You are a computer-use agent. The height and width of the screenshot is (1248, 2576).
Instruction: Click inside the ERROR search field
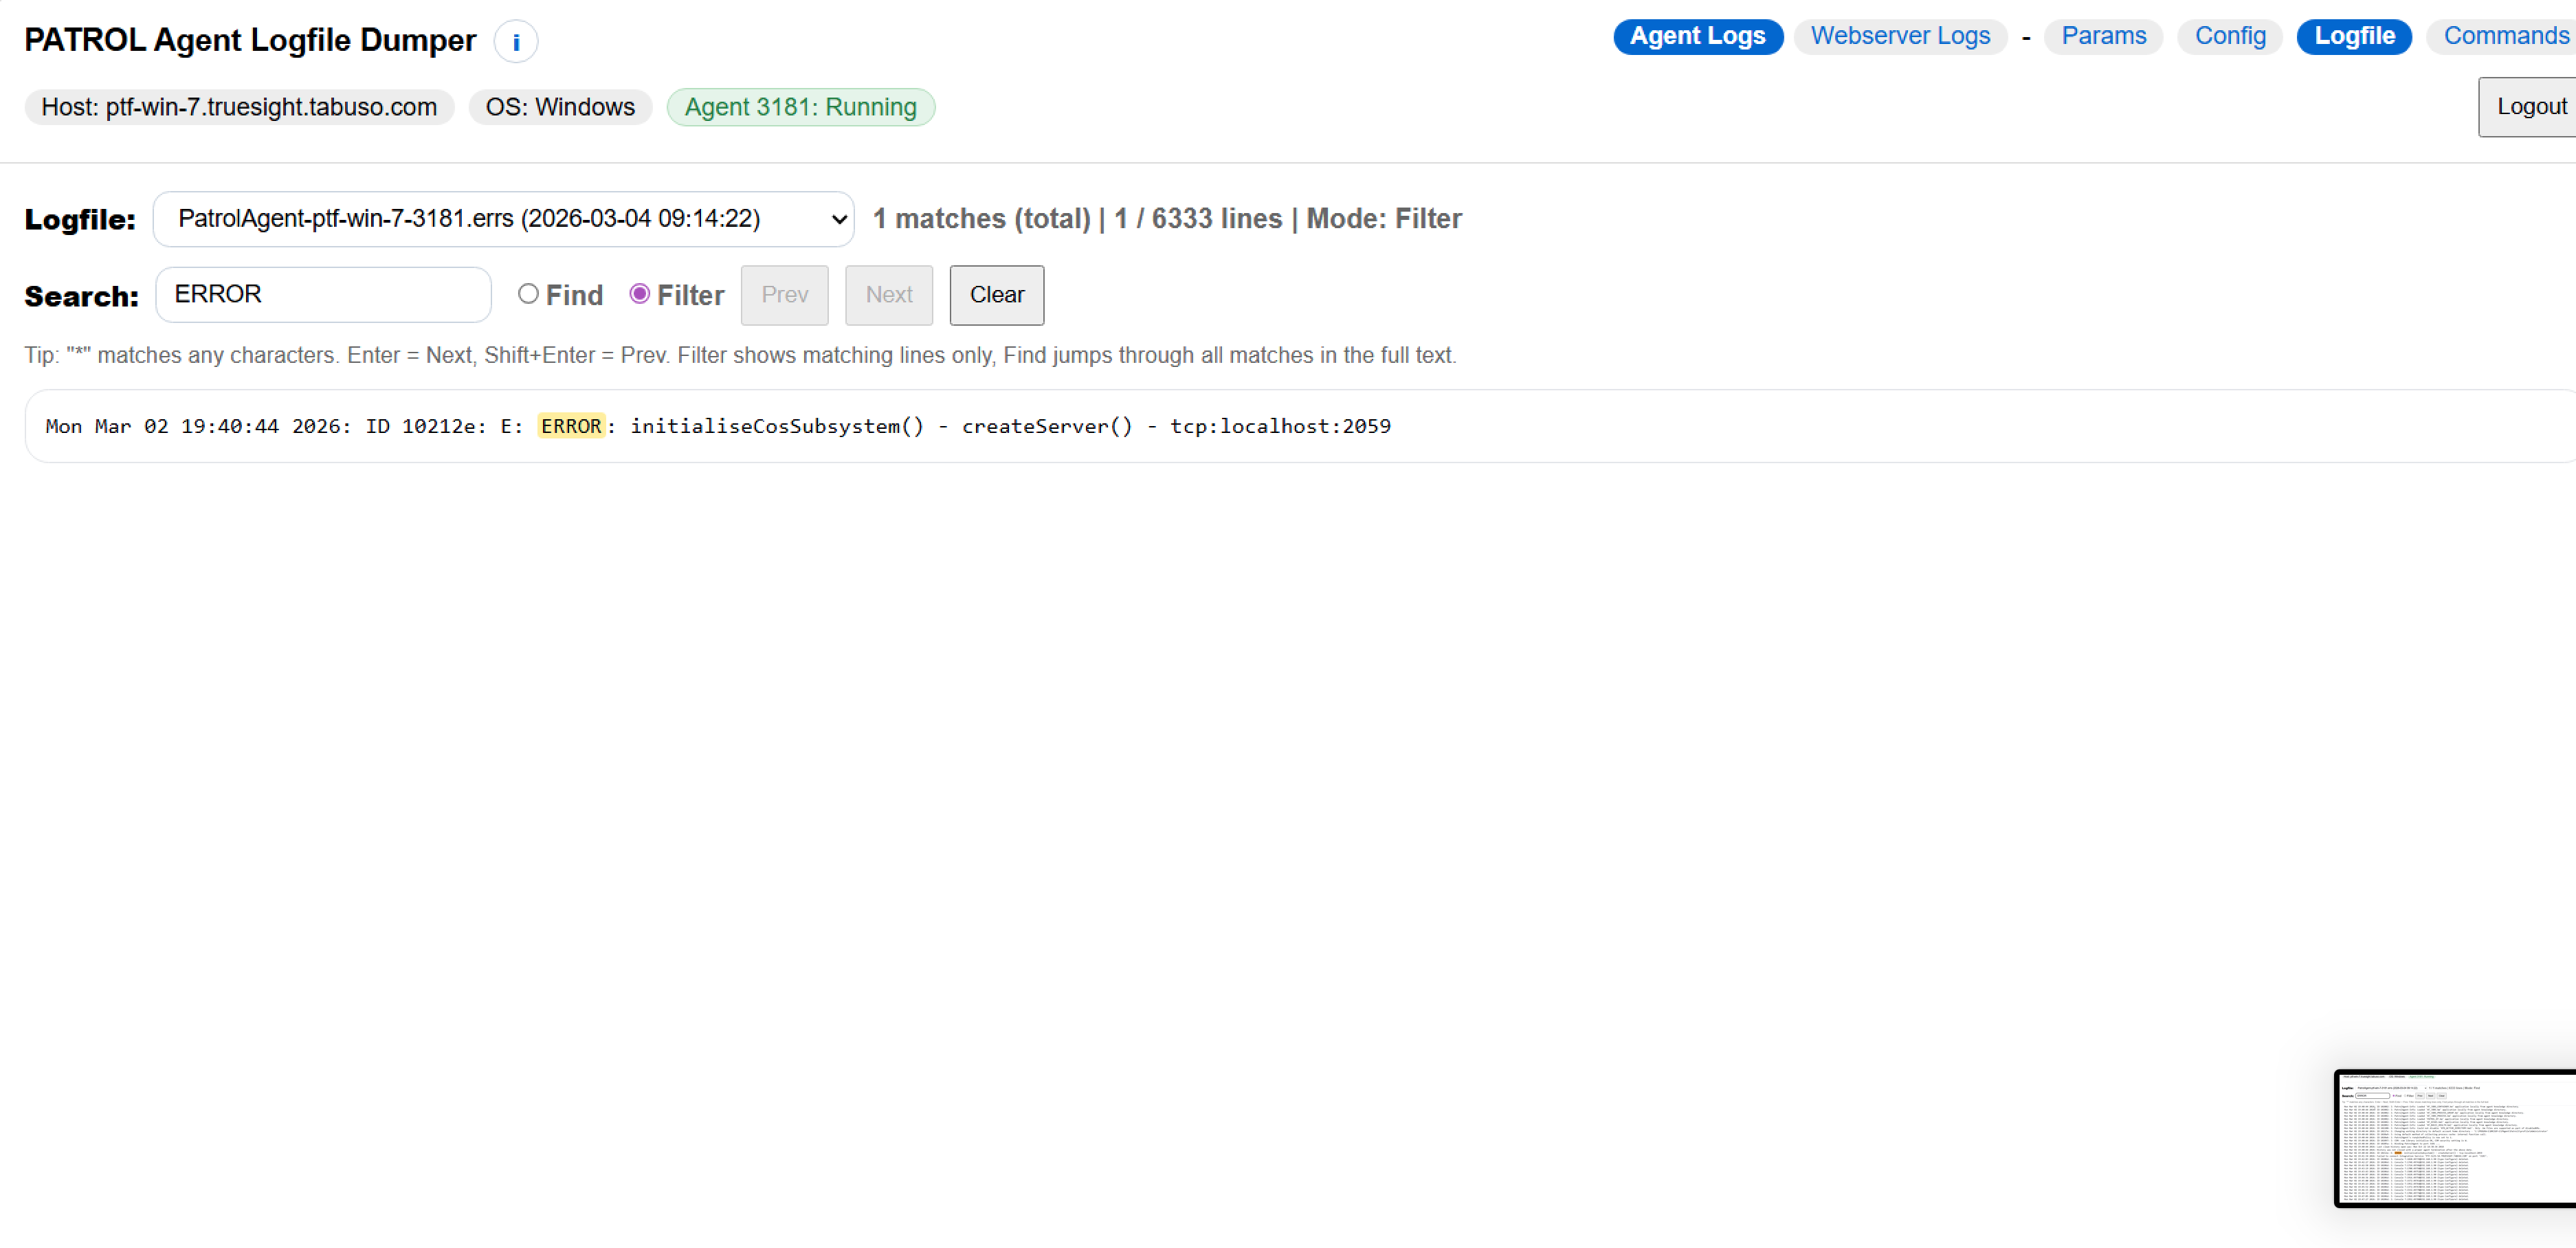point(322,294)
